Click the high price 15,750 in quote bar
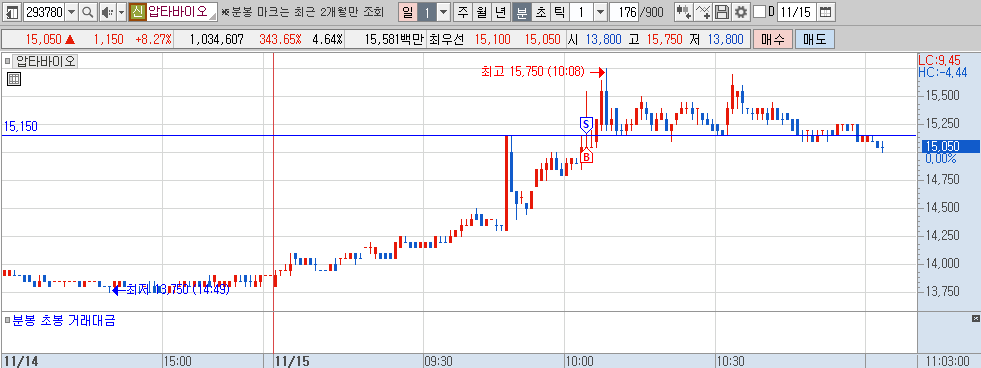 coord(663,39)
